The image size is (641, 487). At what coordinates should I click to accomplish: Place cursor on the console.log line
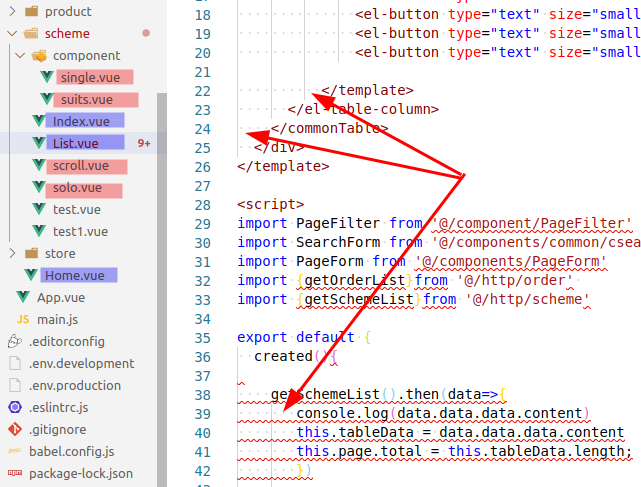click(440, 413)
